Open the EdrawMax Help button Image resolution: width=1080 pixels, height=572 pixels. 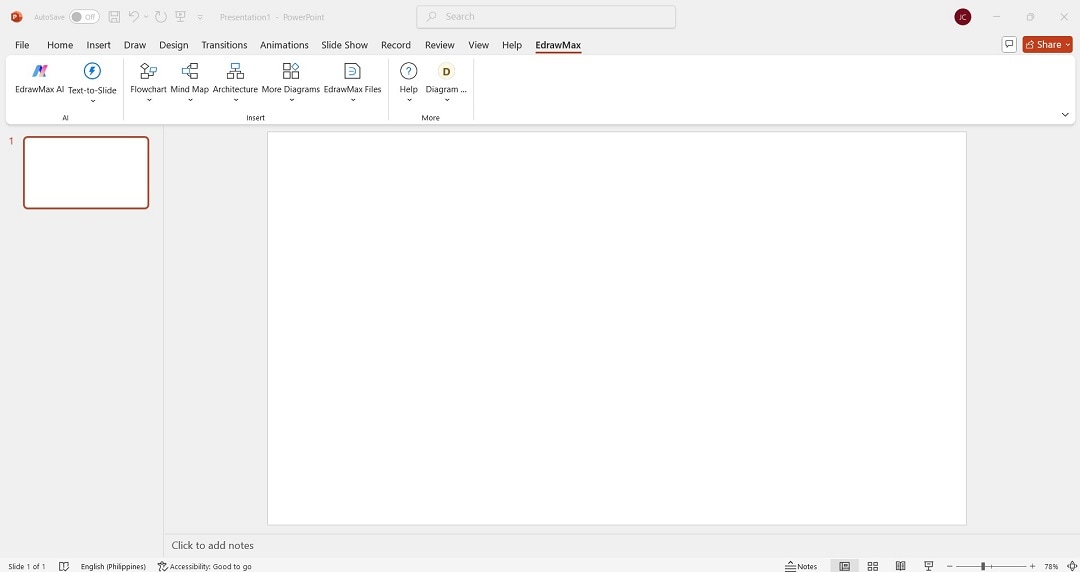(408, 78)
